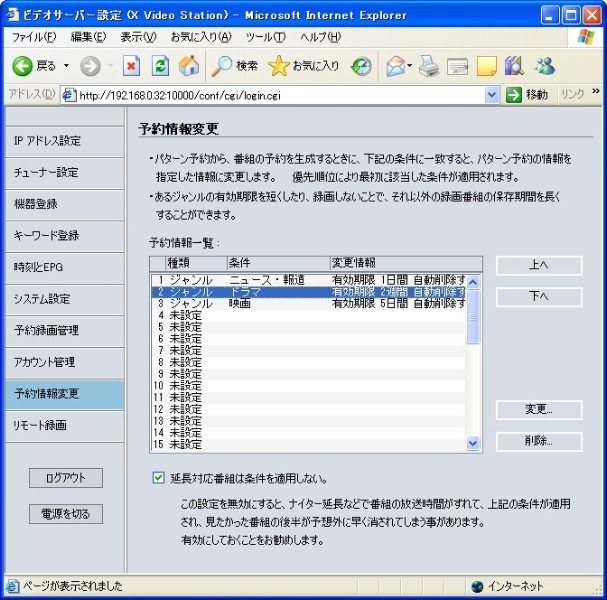Open the 編集(E) menu
Image resolution: width=607 pixels, height=600 pixels.
coord(88,37)
